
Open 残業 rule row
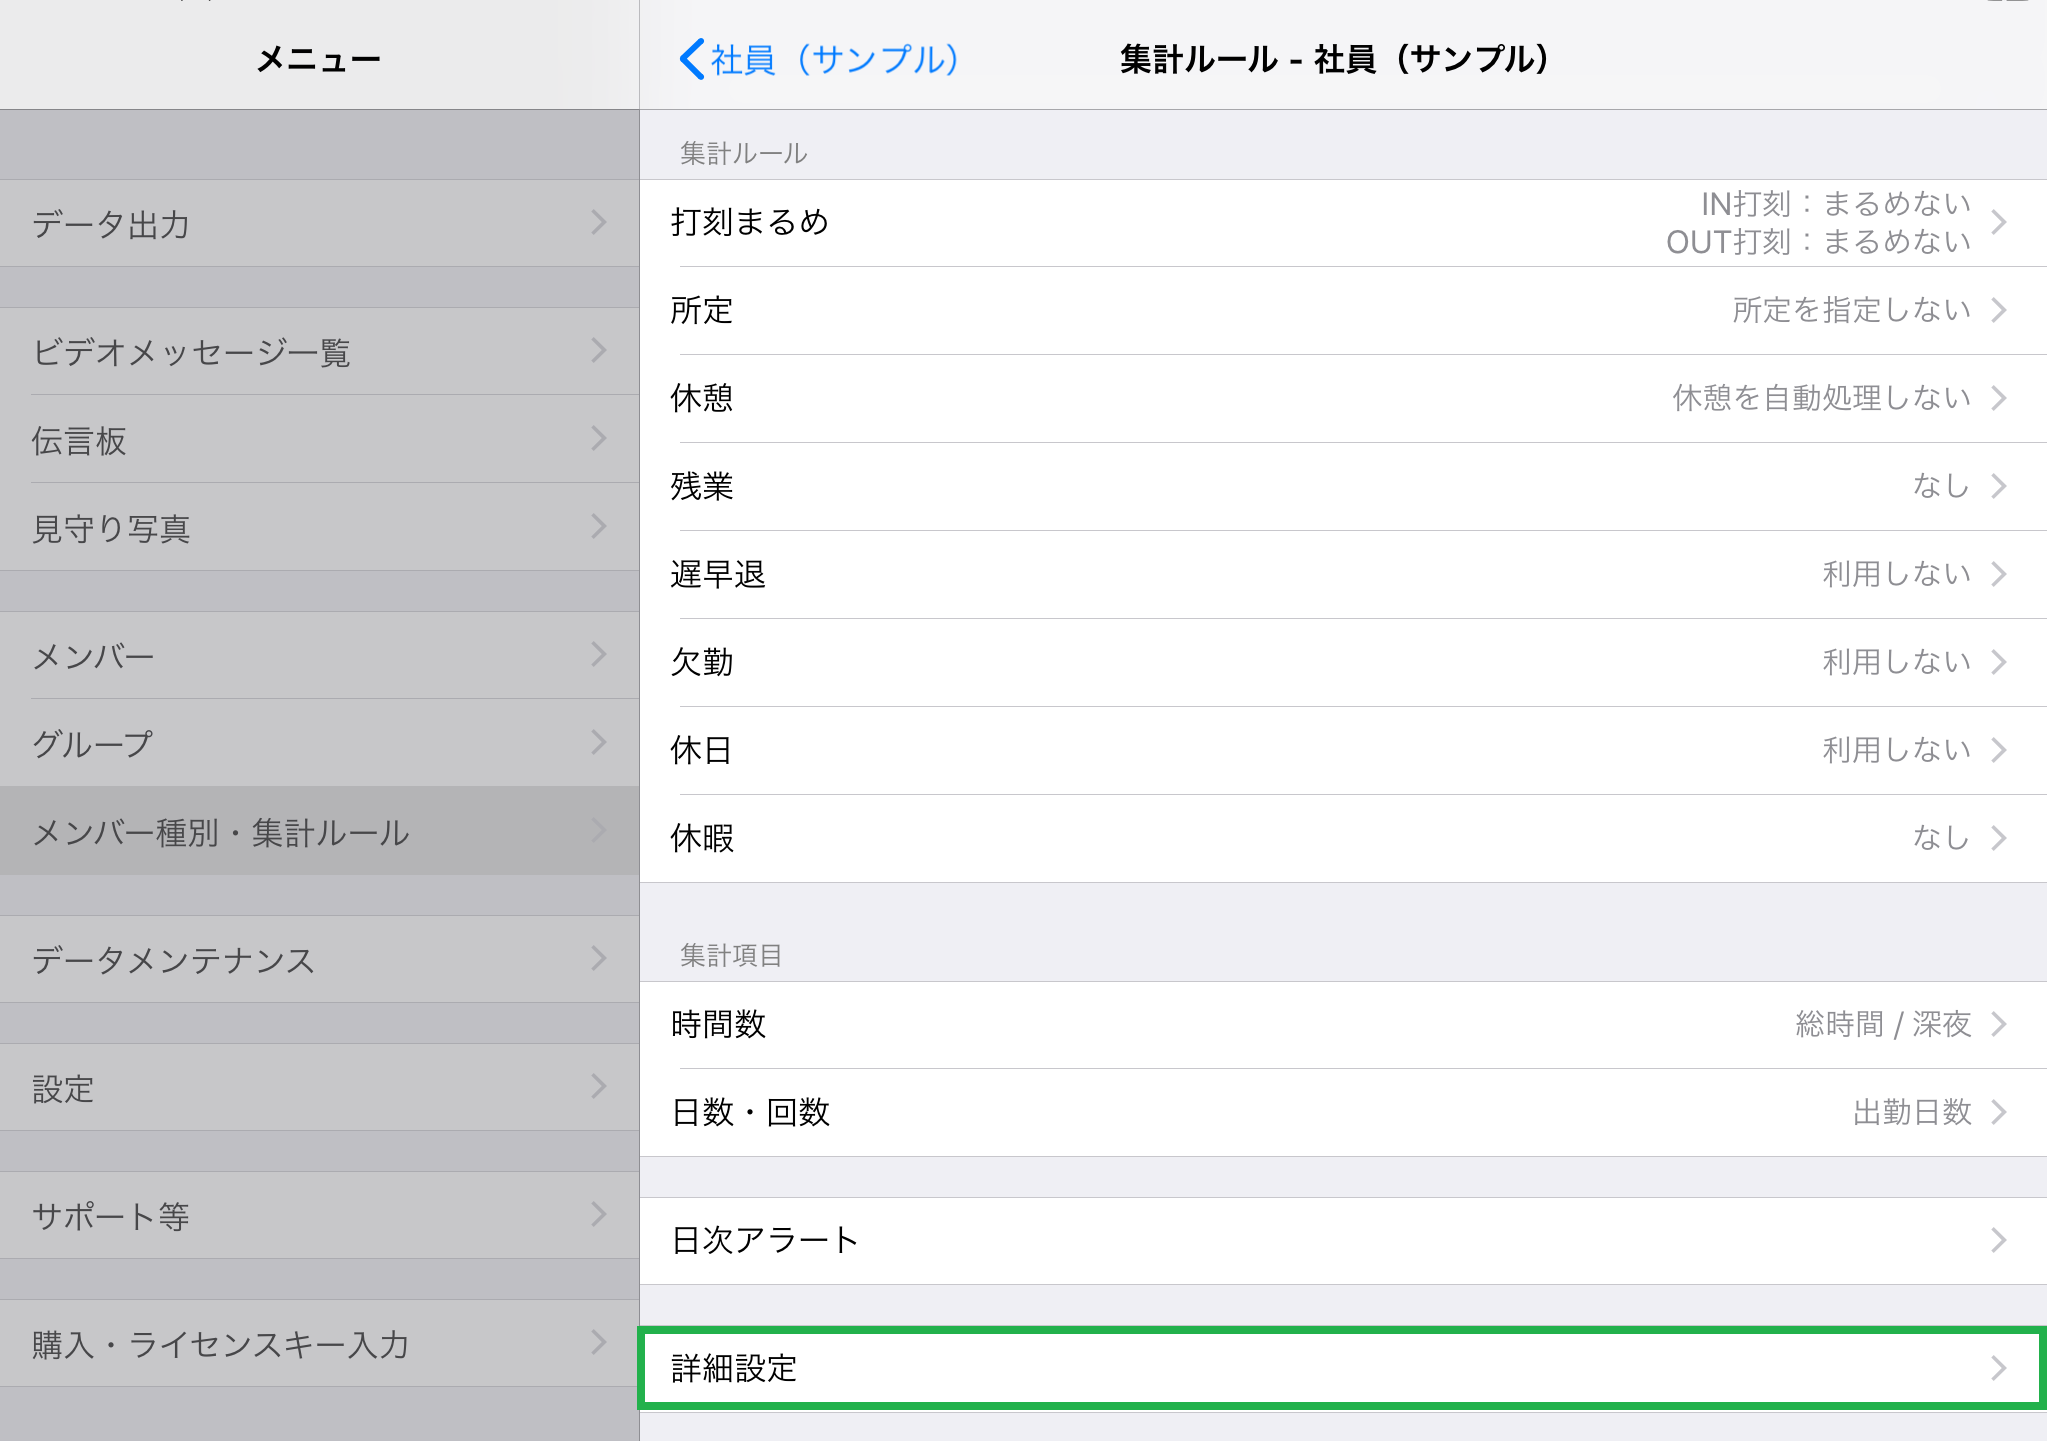pyautogui.click(x=1343, y=487)
